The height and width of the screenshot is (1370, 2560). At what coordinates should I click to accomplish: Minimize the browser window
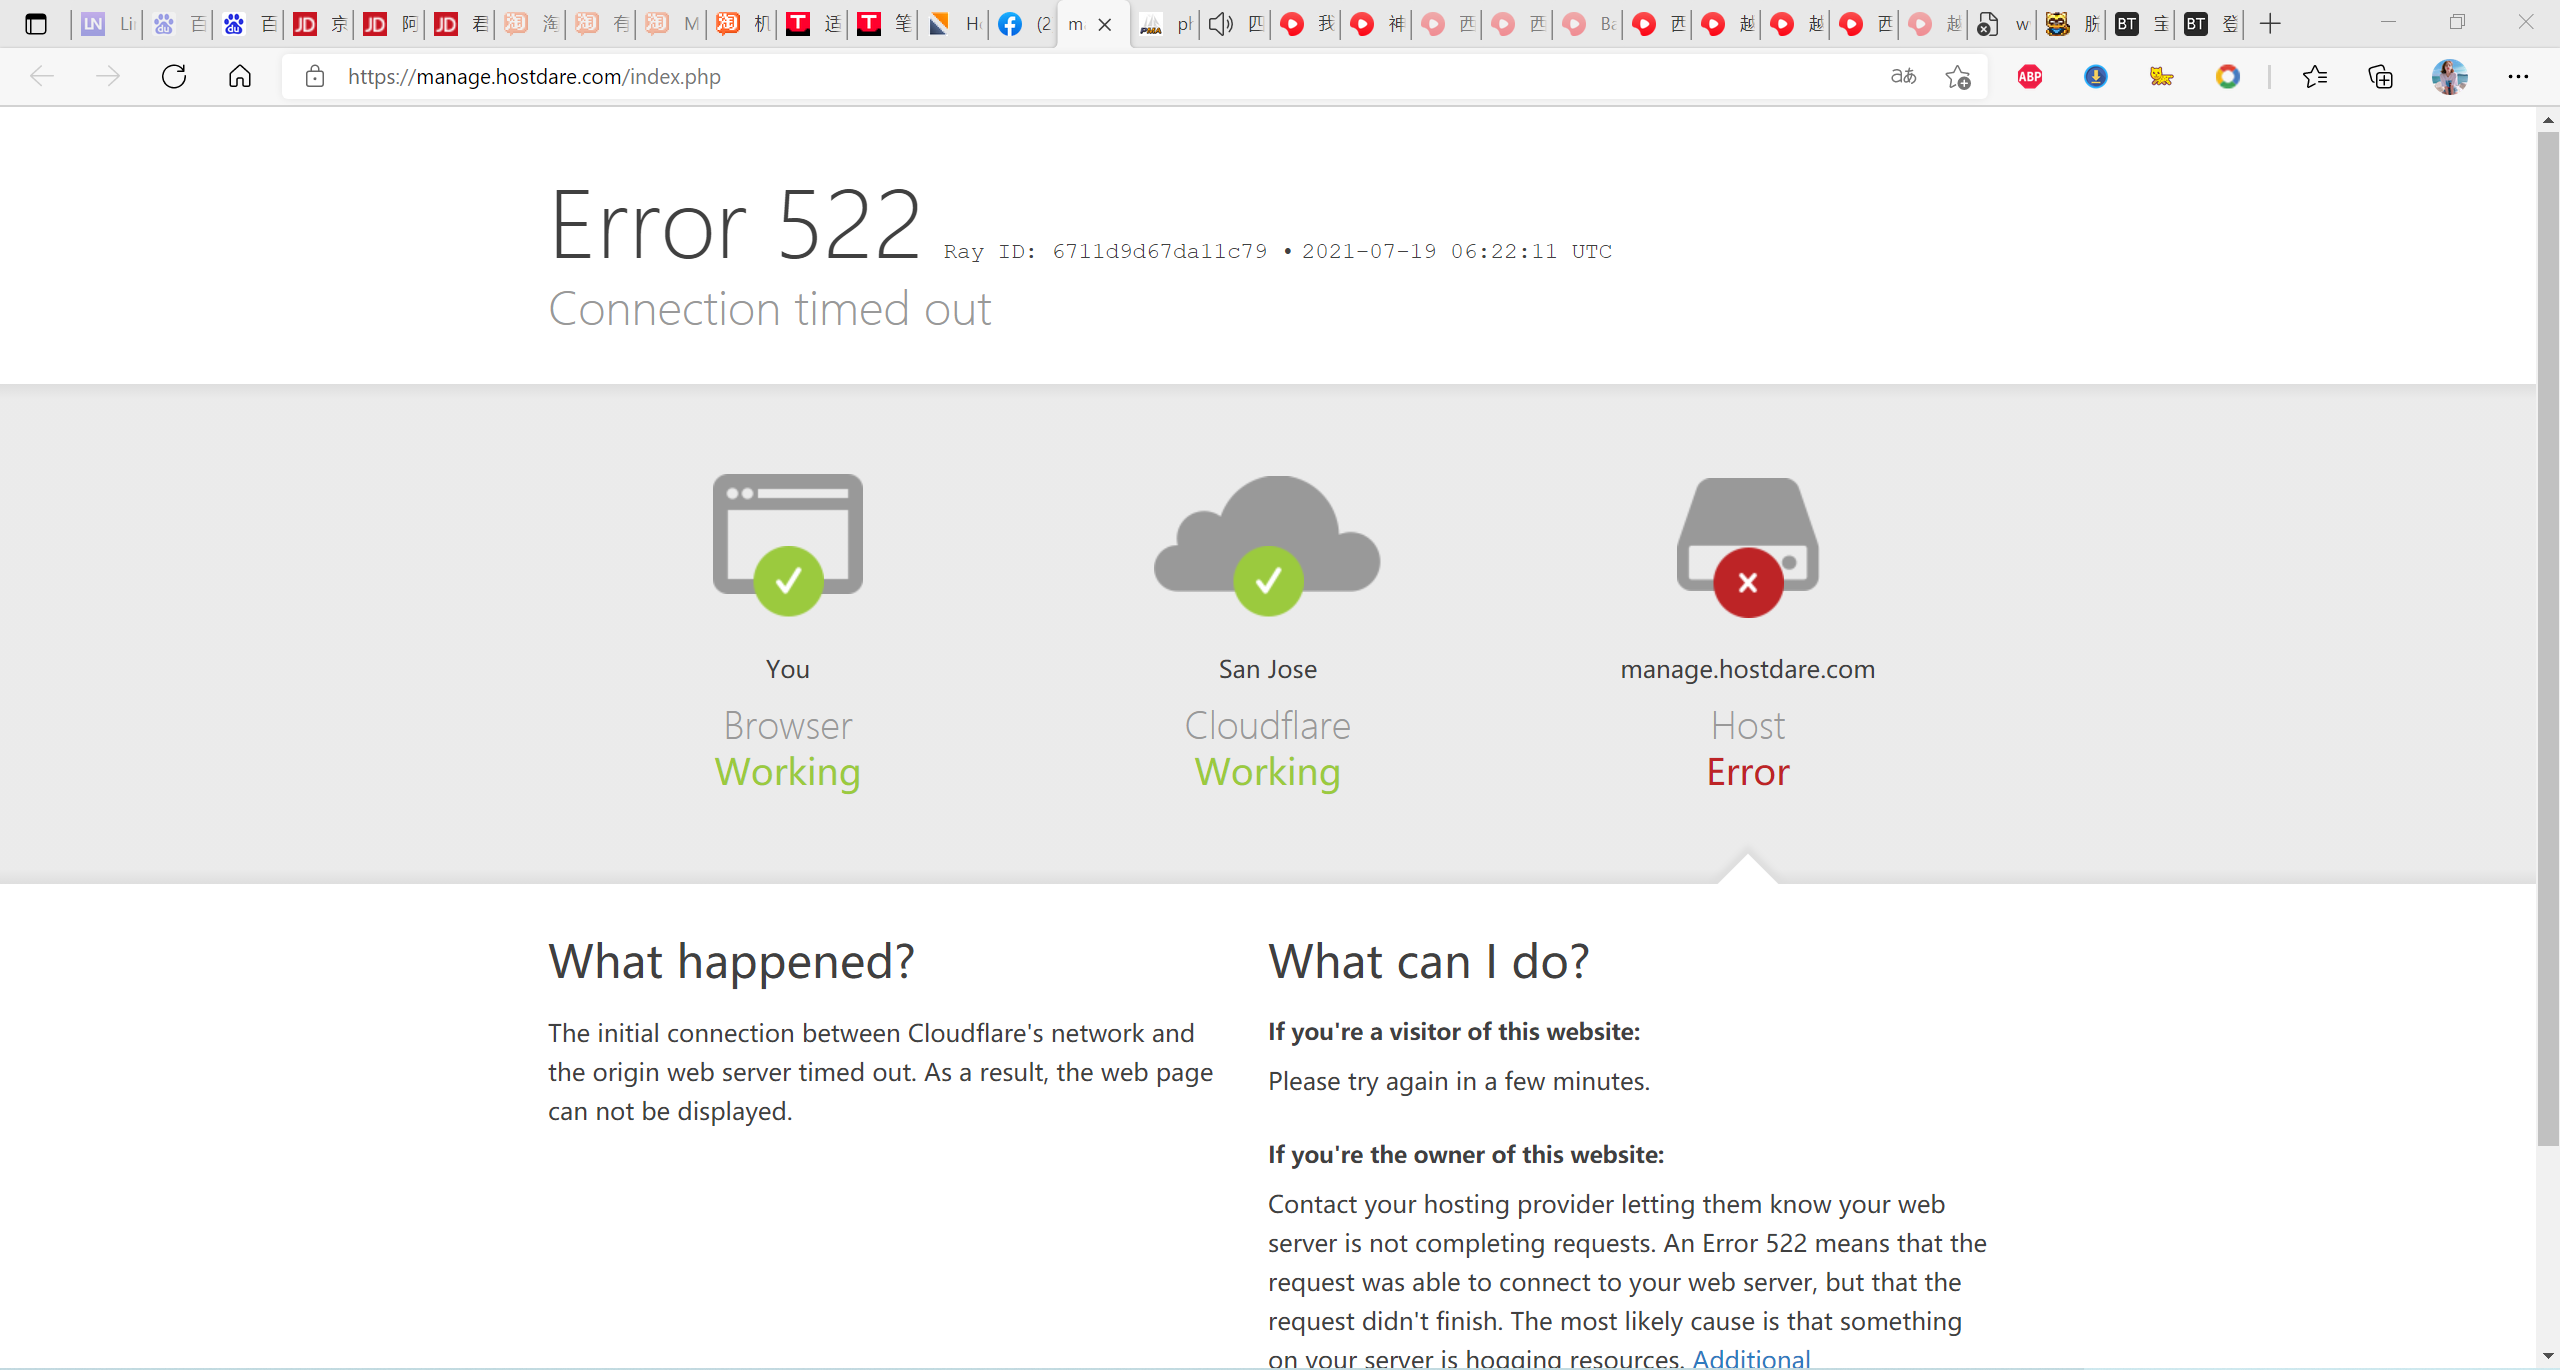click(2388, 23)
